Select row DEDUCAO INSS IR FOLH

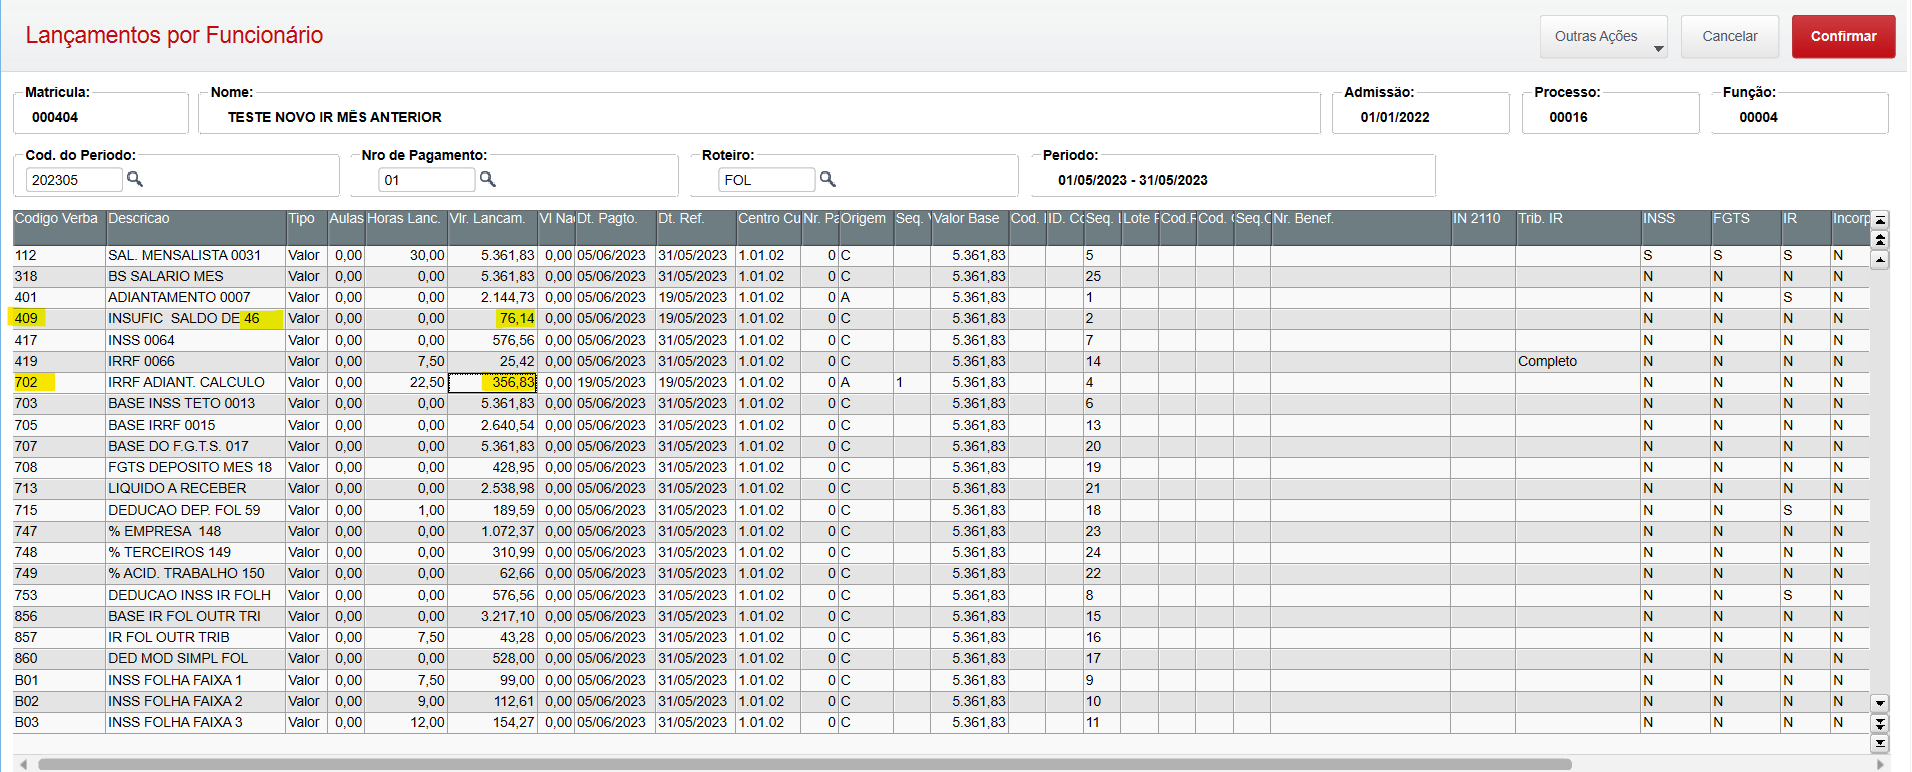coord(941,595)
